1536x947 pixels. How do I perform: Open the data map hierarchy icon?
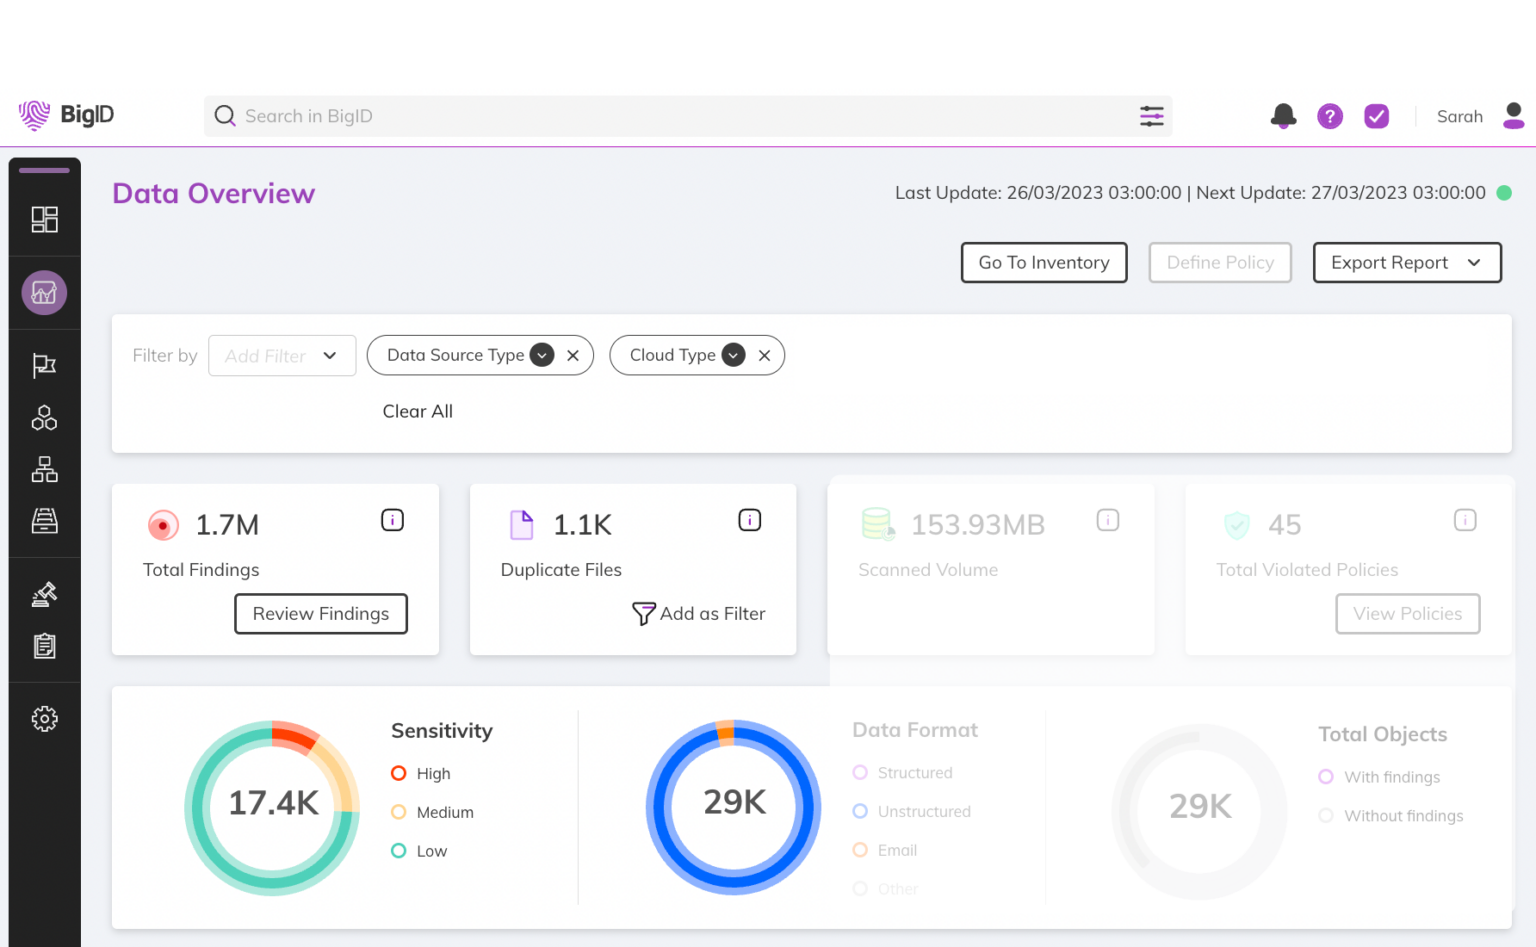pos(44,470)
